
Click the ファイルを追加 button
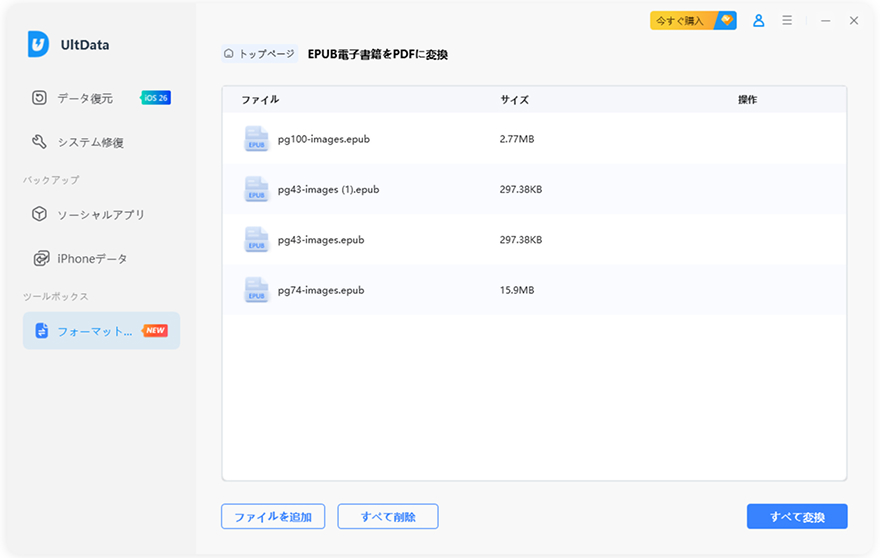tap(273, 516)
